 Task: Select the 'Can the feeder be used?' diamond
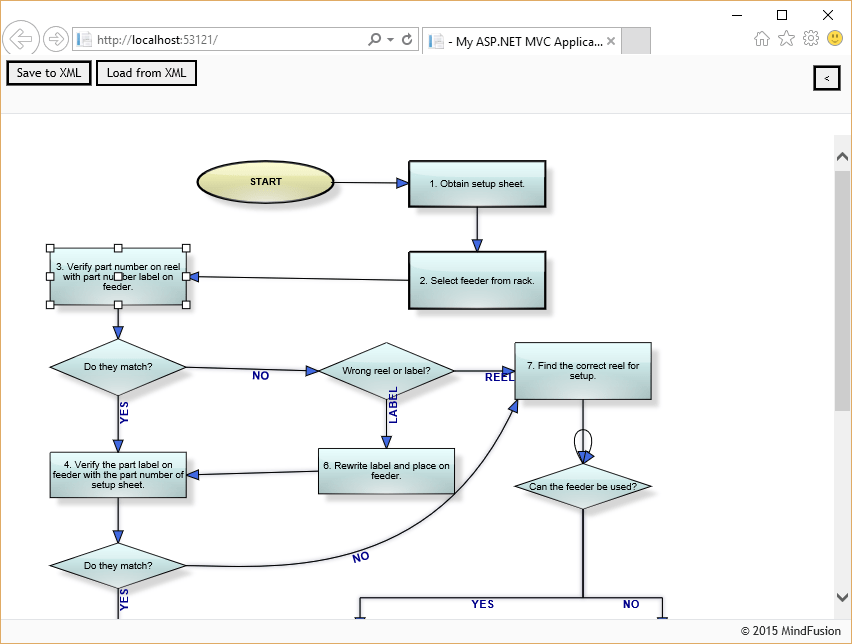583,487
